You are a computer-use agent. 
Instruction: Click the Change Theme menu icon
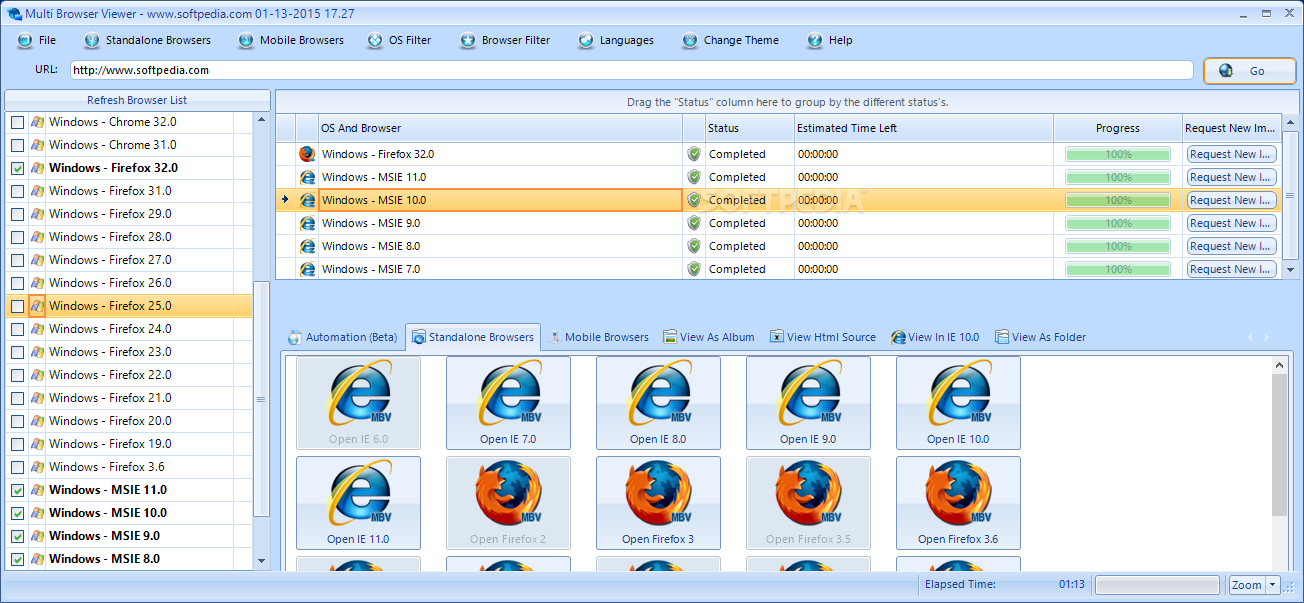tap(690, 41)
